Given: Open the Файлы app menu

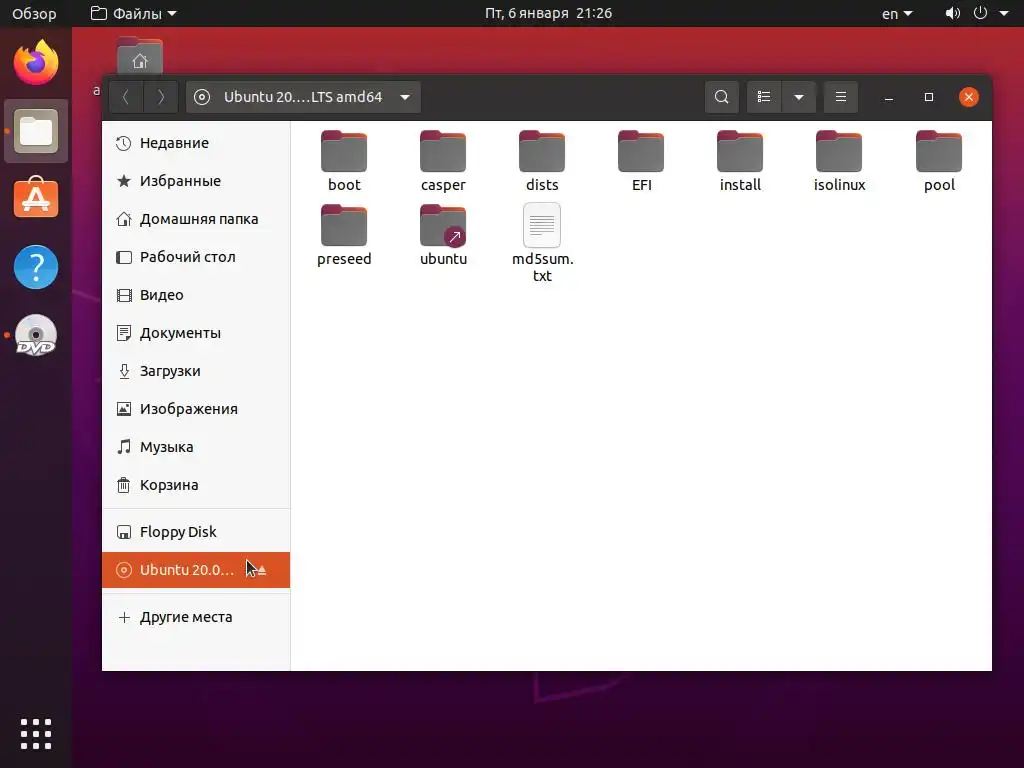Looking at the screenshot, I should coord(134,13).
